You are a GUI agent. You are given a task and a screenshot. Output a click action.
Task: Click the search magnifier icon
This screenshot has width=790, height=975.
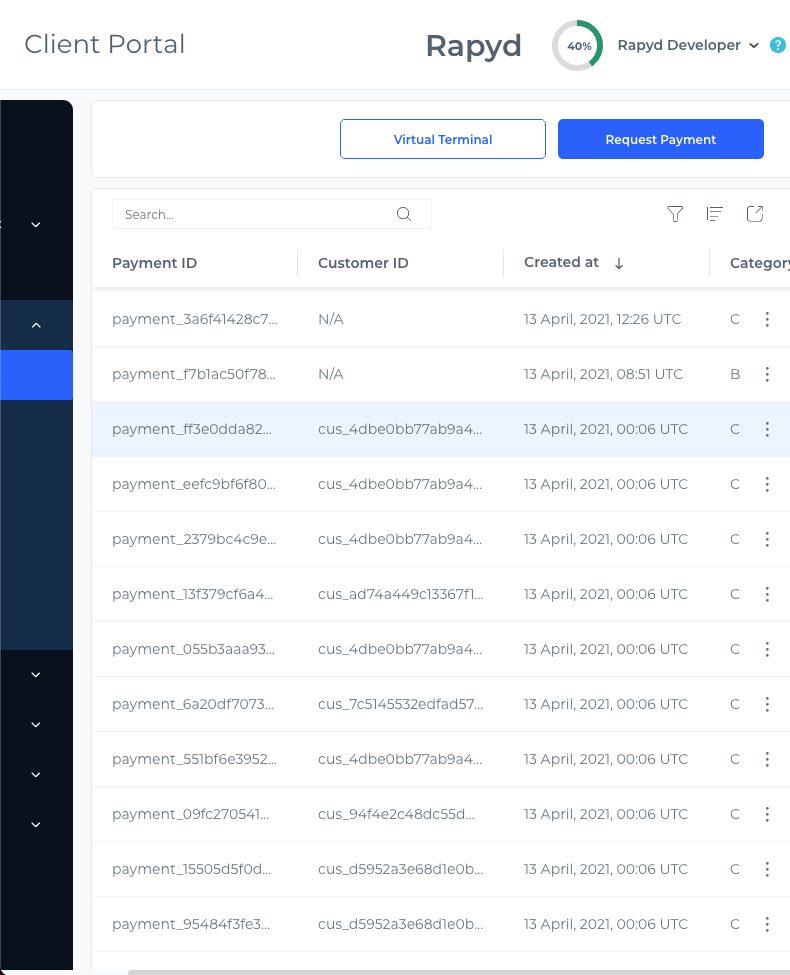coord(404,214)
